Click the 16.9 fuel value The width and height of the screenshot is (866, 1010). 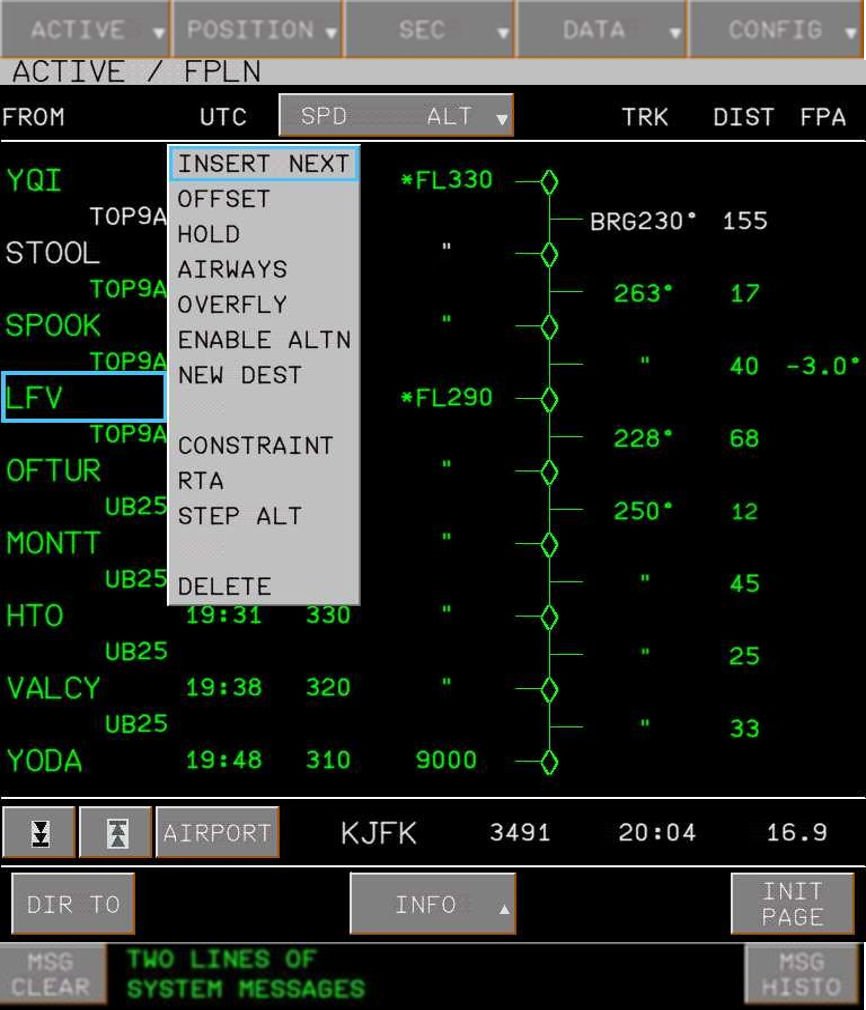(796, 833)
